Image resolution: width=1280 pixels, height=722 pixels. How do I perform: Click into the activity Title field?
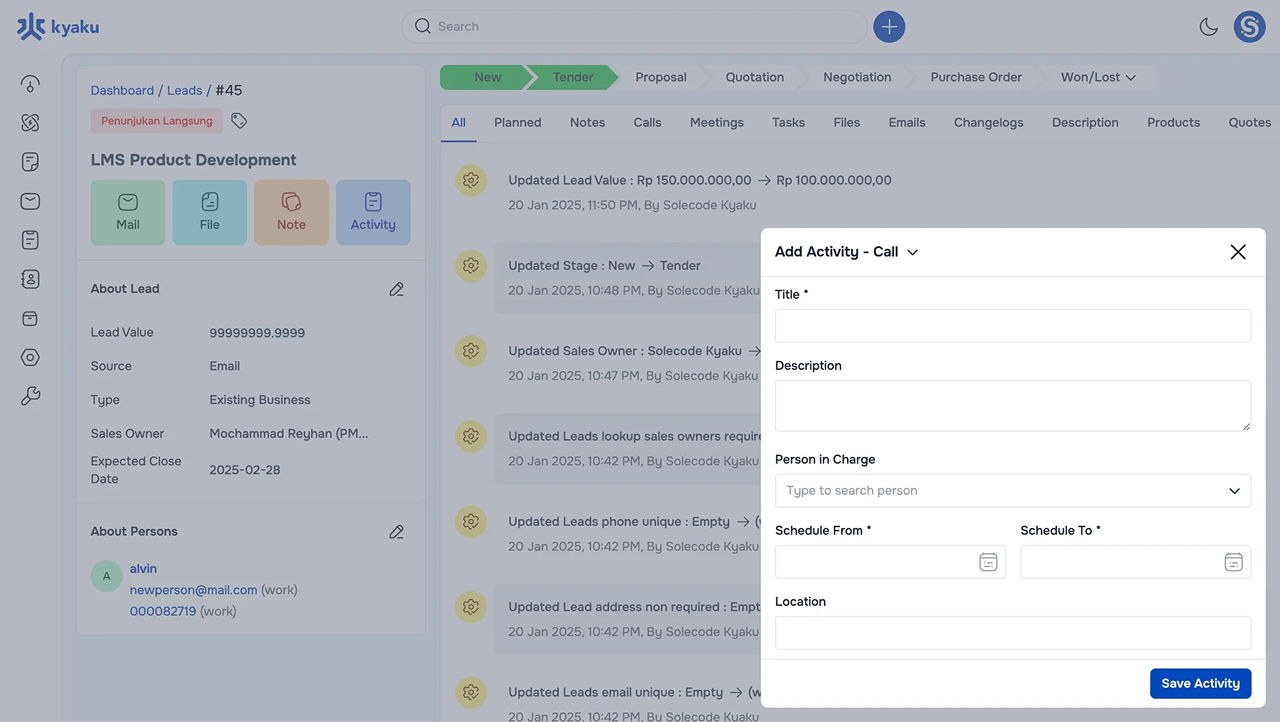1013,326
